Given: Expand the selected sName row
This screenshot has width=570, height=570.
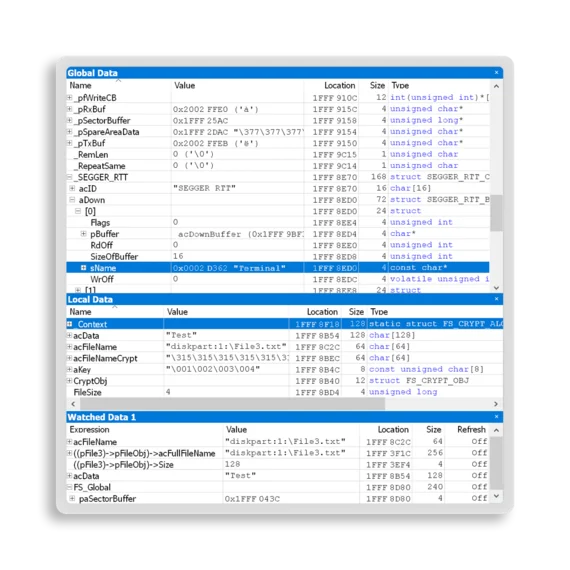Looking at the screenshot, I should coord(84,268).
